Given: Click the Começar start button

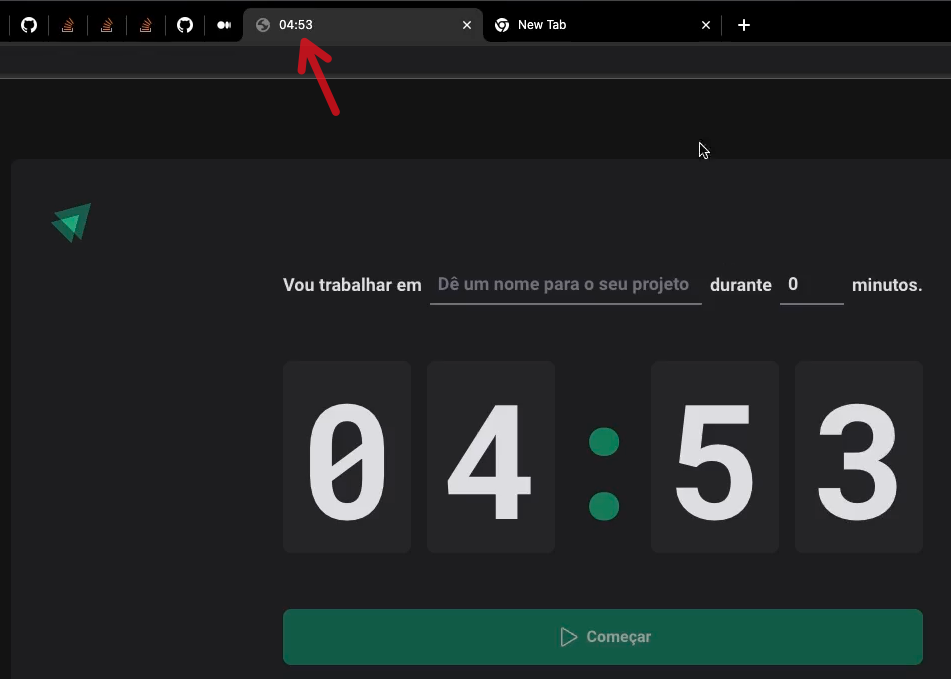Looking at the screenshot, I should coord(603,637).
